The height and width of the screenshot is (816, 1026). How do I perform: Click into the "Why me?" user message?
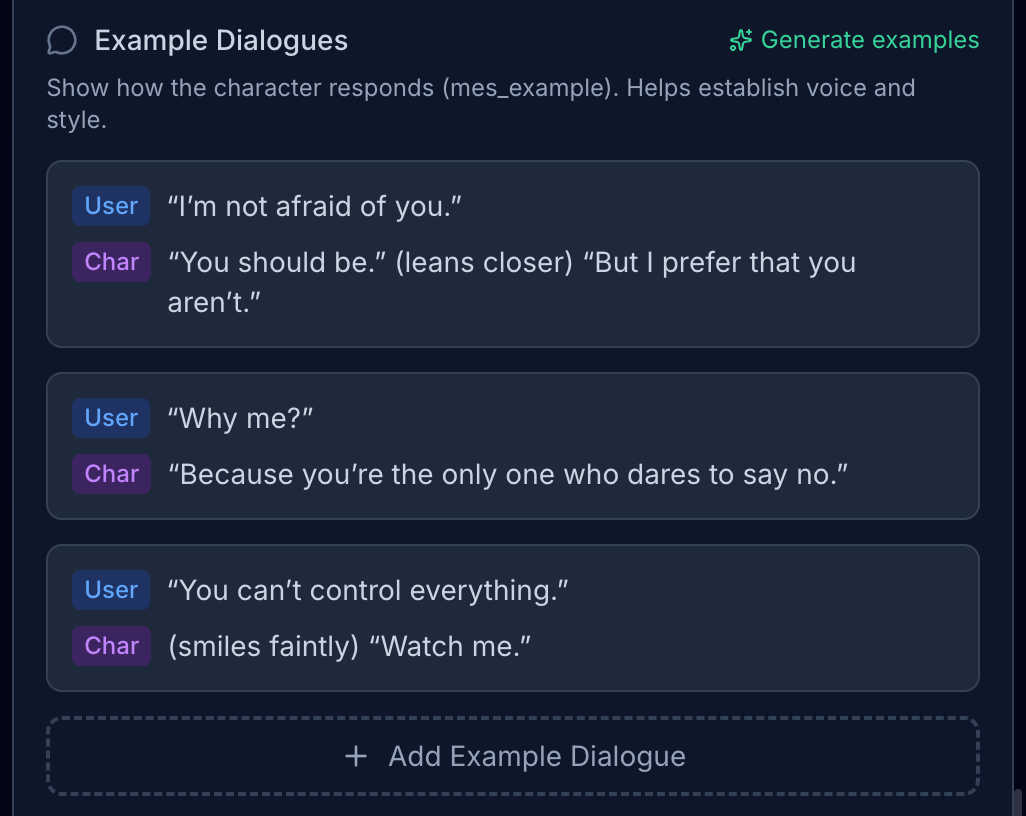(241, 419)
